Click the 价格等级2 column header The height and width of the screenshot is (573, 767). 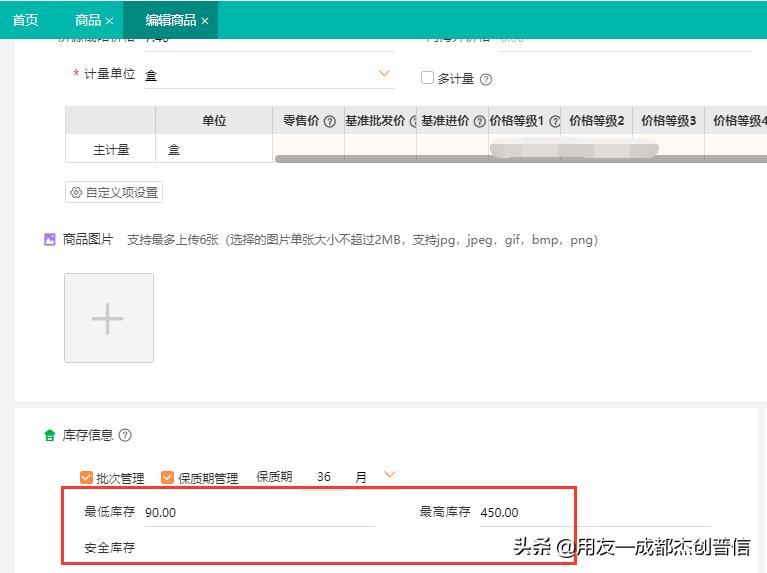[x=596, y=120]
